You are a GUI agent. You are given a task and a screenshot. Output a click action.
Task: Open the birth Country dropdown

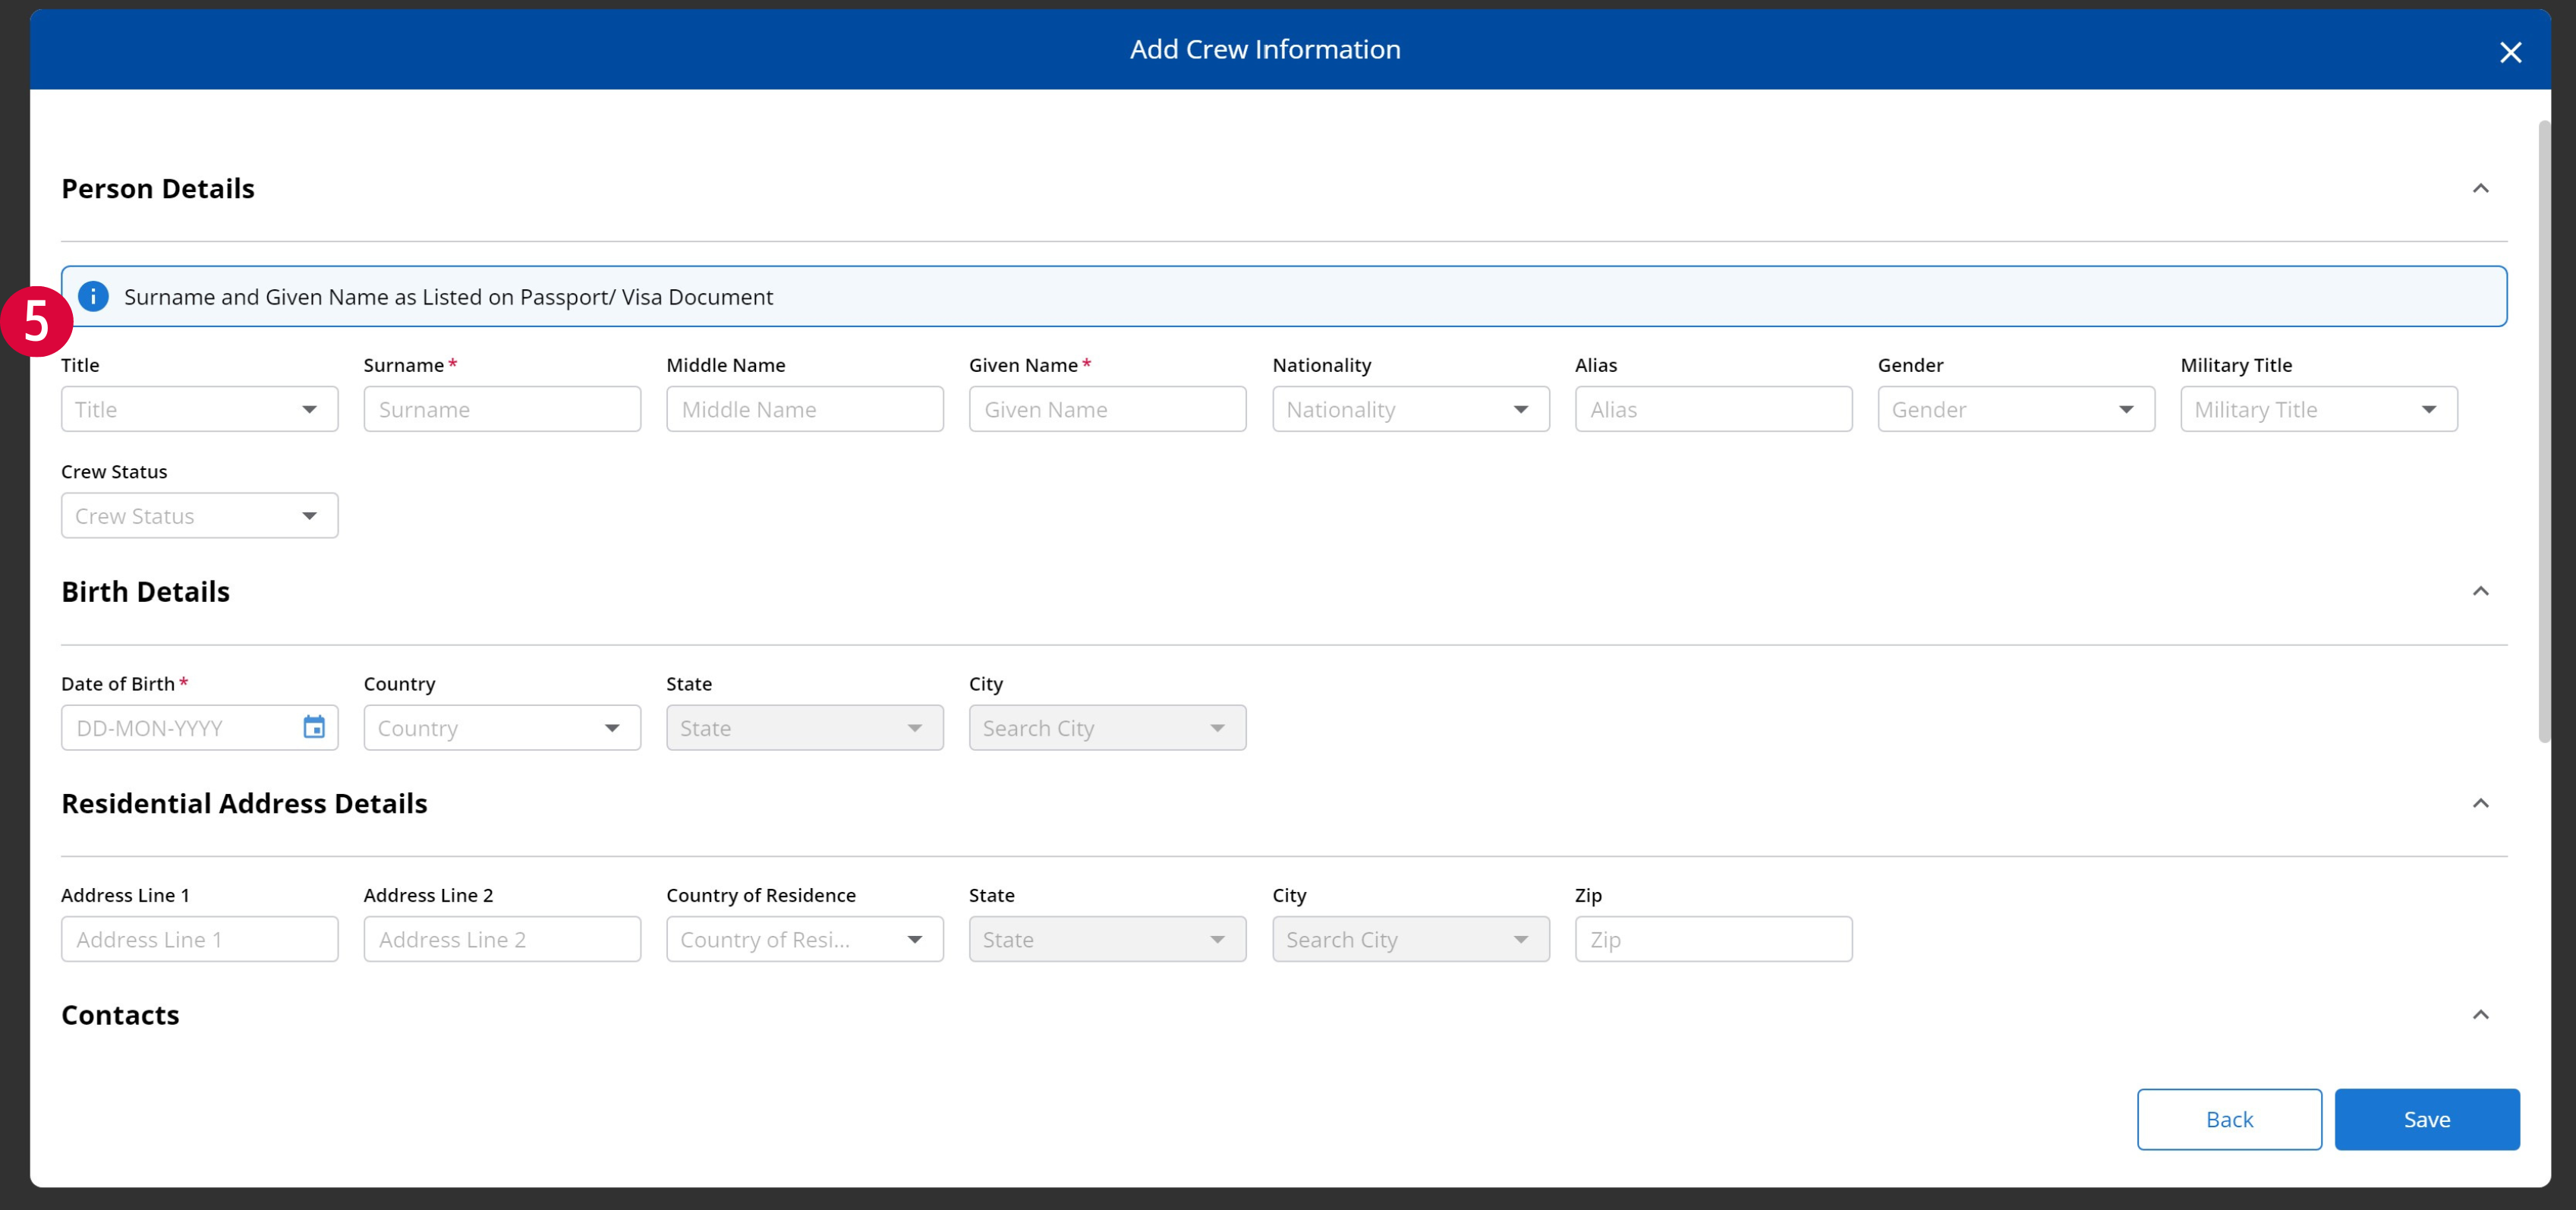coord(502,727)
